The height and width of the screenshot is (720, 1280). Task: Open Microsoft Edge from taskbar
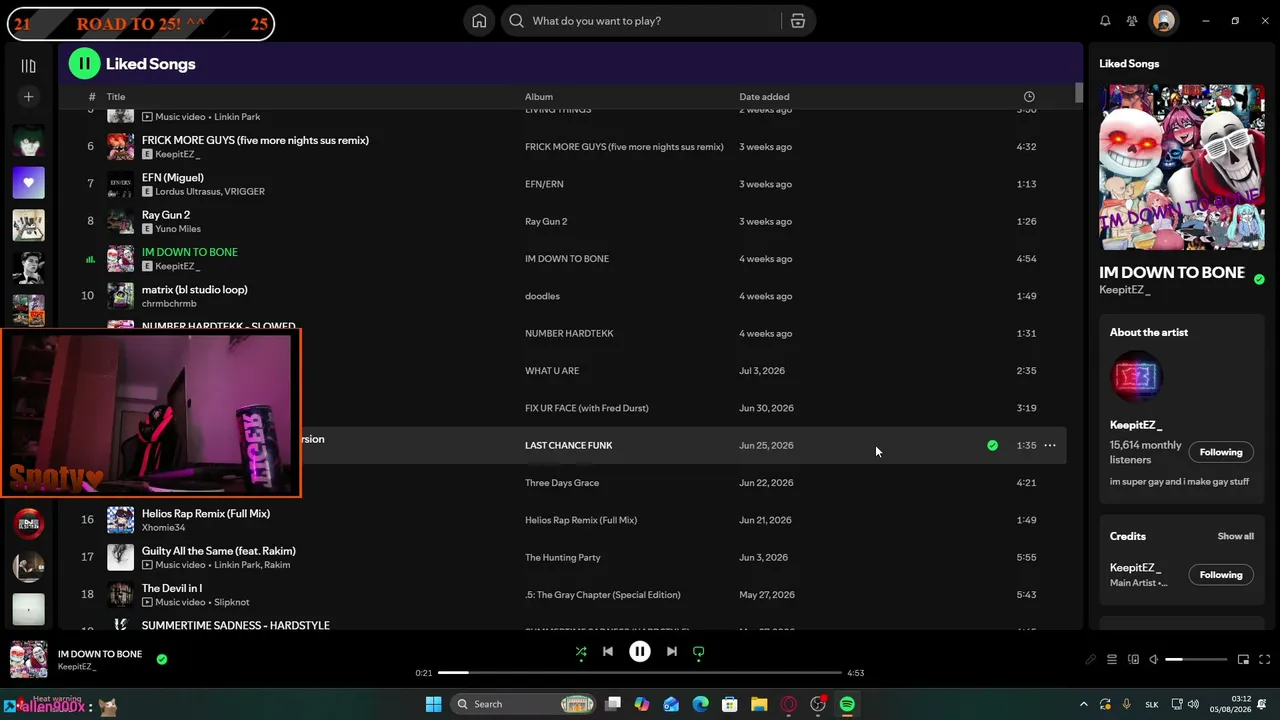701,705
